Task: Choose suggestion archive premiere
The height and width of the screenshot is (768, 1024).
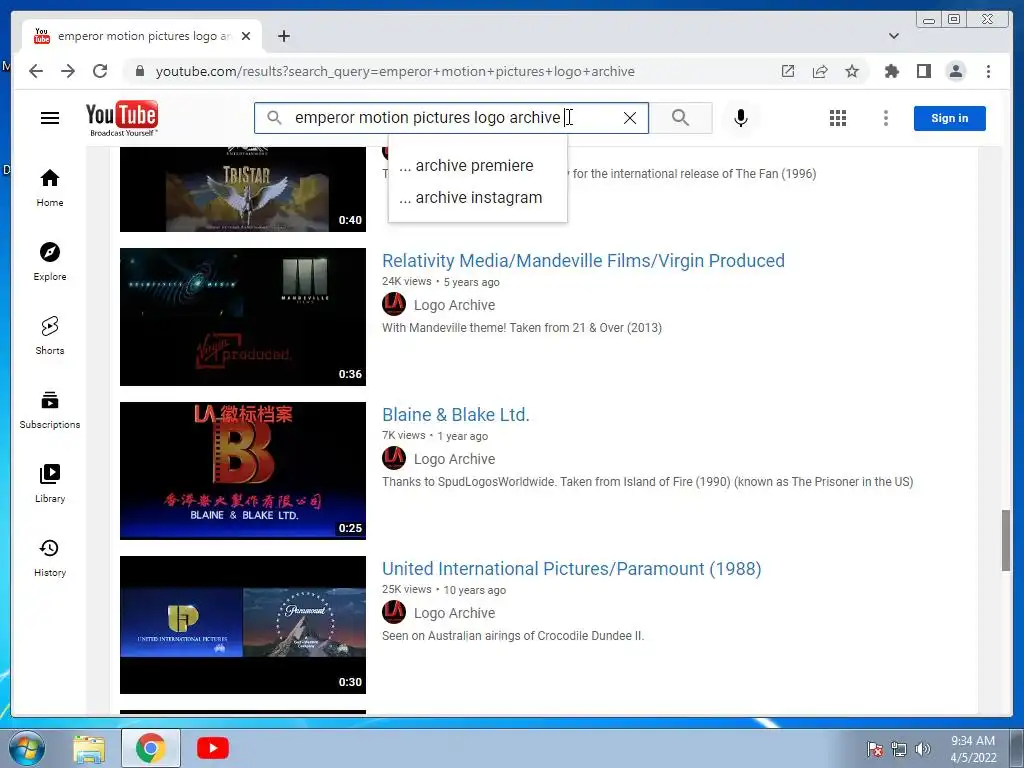Action: tap(477, 166)
